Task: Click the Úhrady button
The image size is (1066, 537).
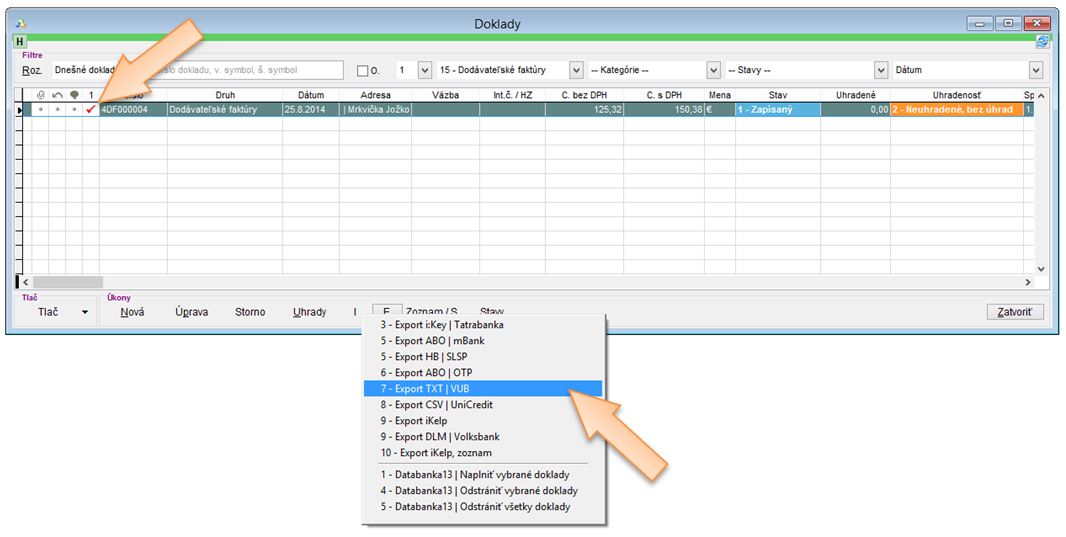Action: coord(309,312)
